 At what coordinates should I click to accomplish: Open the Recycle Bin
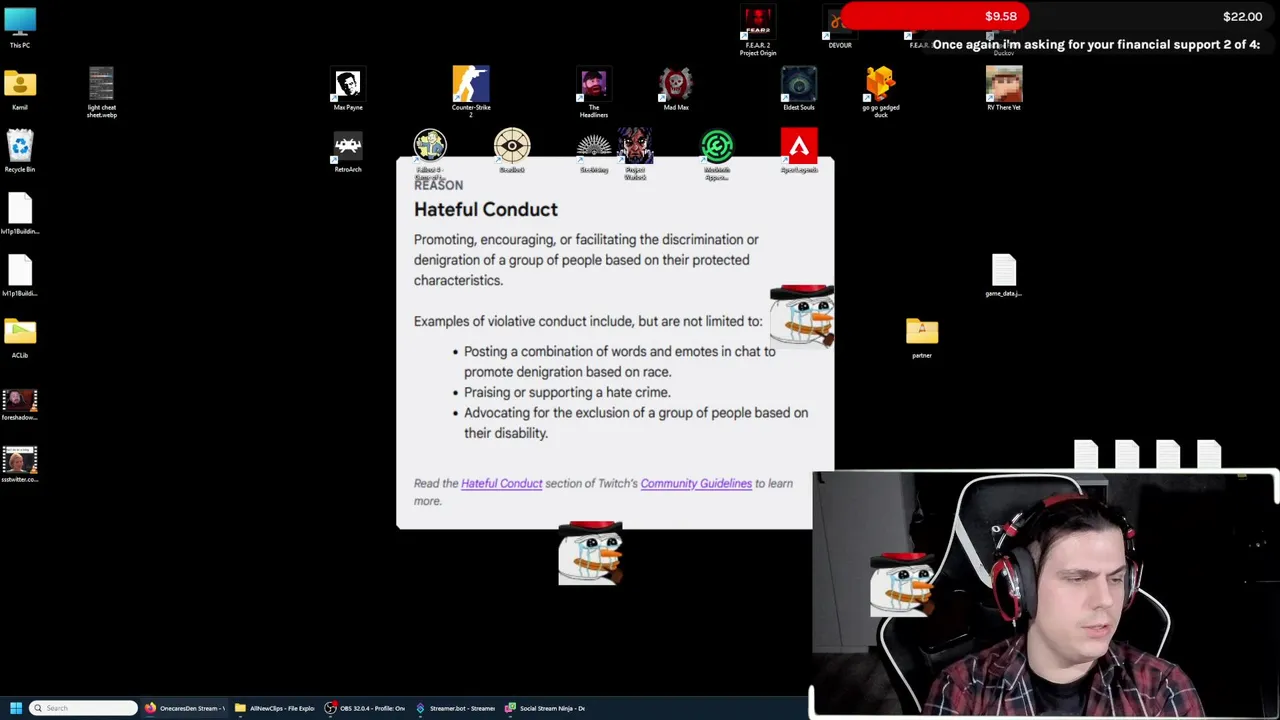tap(20, 151)
